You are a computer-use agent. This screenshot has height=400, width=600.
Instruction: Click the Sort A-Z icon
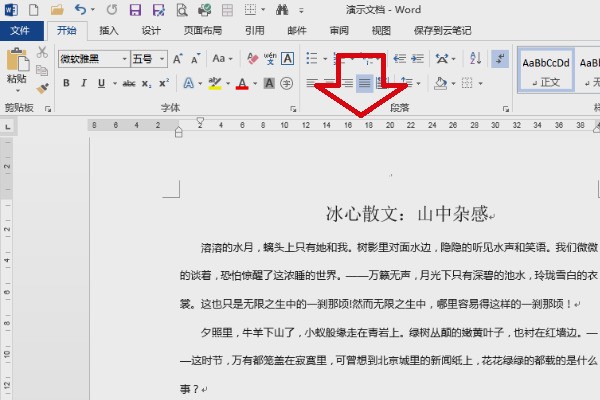(475, 59)
